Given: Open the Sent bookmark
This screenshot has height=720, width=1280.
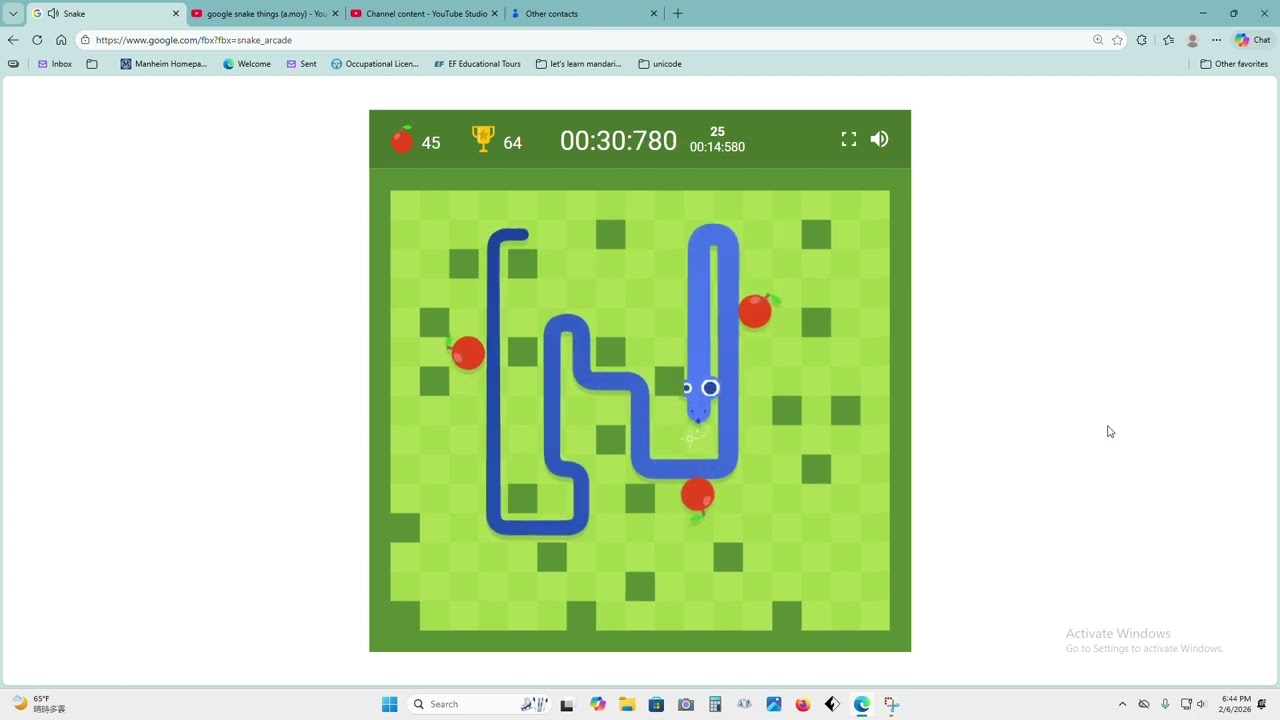Looking at the screenshot, I should point(301,64).
